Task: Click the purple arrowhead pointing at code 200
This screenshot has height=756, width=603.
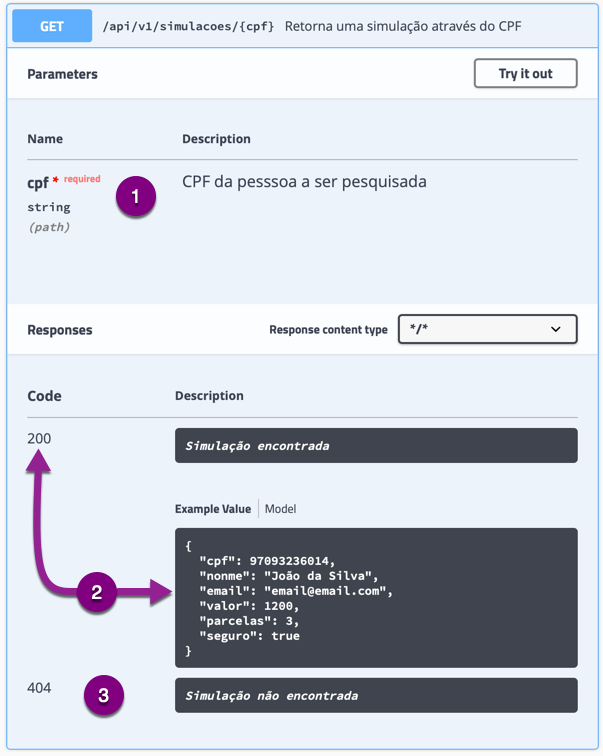Action: tap(39, 460)
